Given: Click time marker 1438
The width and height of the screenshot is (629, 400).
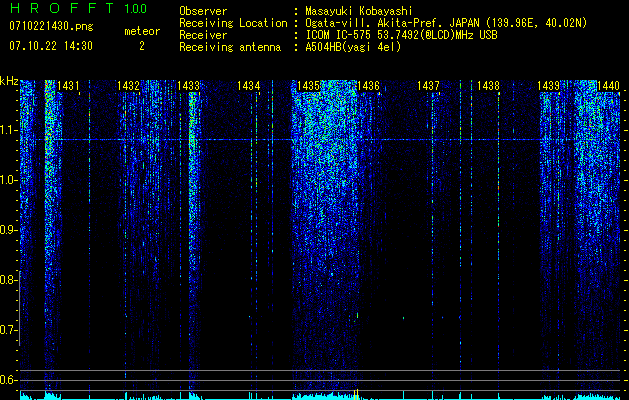Looking at the screenshot, I should [488, 85].
